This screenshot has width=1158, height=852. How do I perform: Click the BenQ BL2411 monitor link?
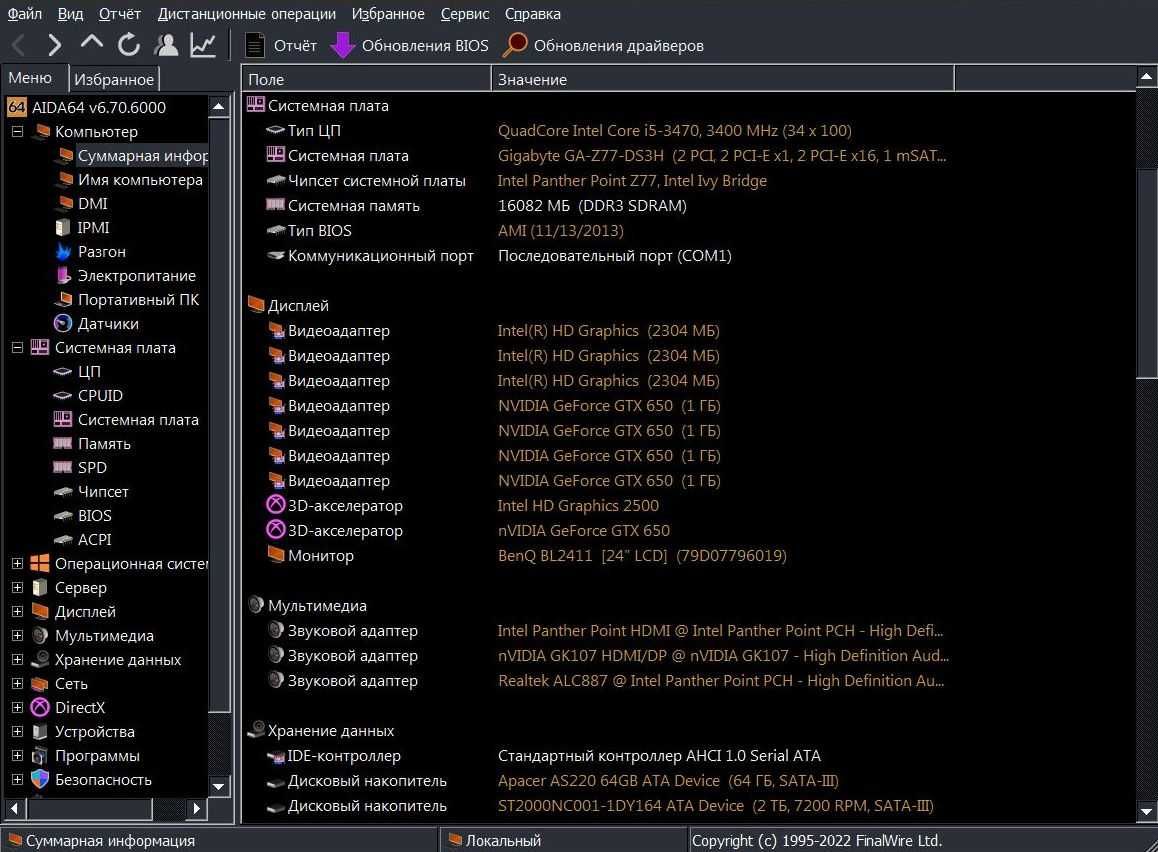pos(642,555)
